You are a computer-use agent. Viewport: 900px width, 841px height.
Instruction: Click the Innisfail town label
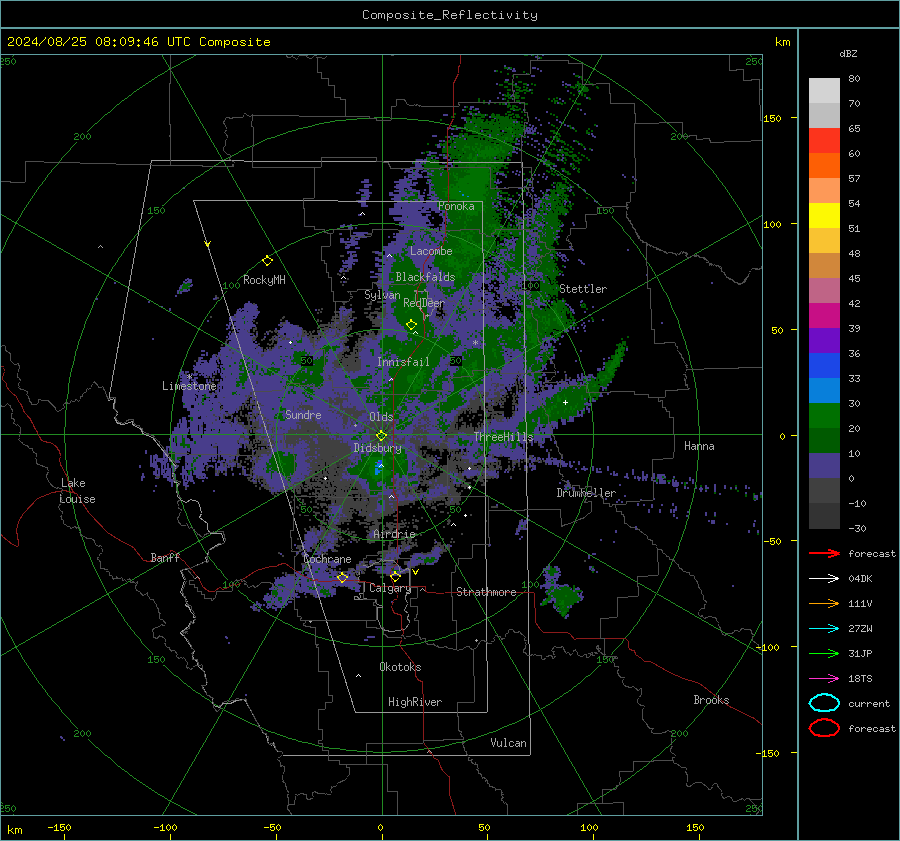[403, 362]
